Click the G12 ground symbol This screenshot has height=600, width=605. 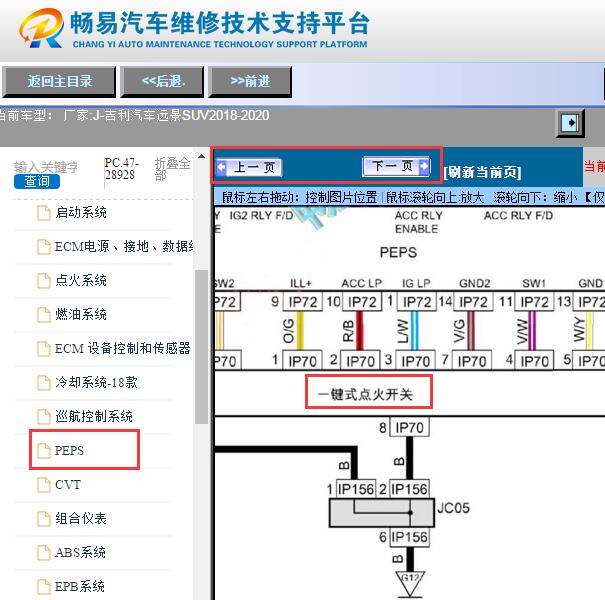click(x=410, y=584)
